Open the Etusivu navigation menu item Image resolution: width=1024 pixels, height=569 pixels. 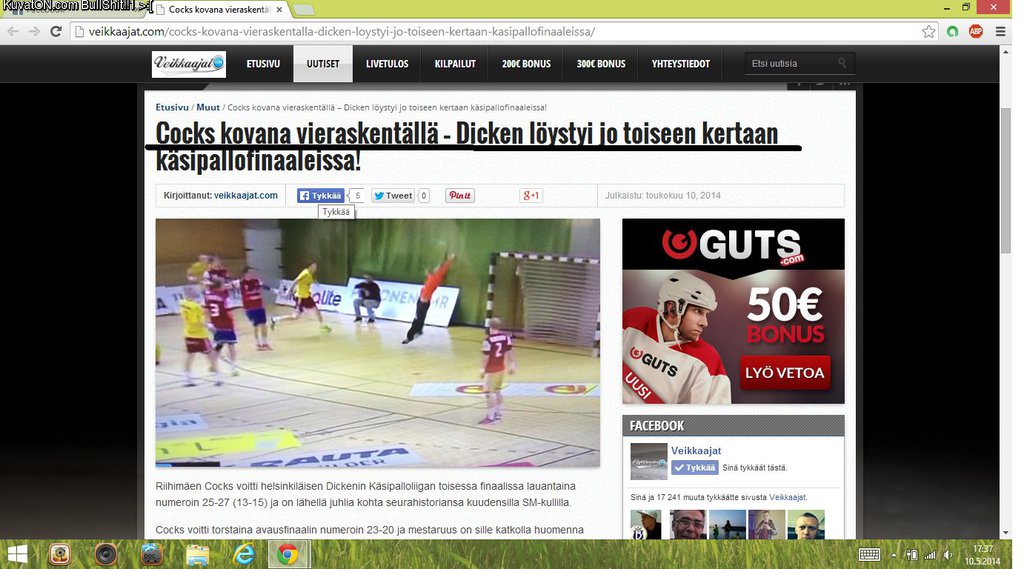click(x=263, y=64)
